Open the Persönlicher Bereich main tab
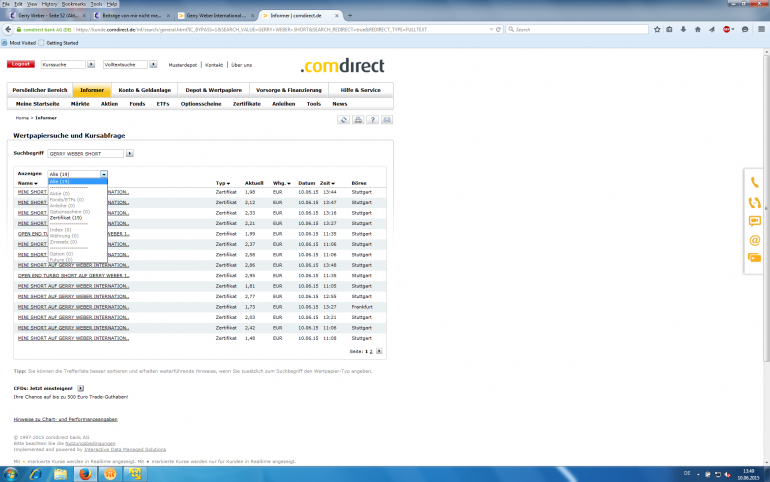Image resolution: width=770 pixels, height=482 pixels. coord(40,90)
